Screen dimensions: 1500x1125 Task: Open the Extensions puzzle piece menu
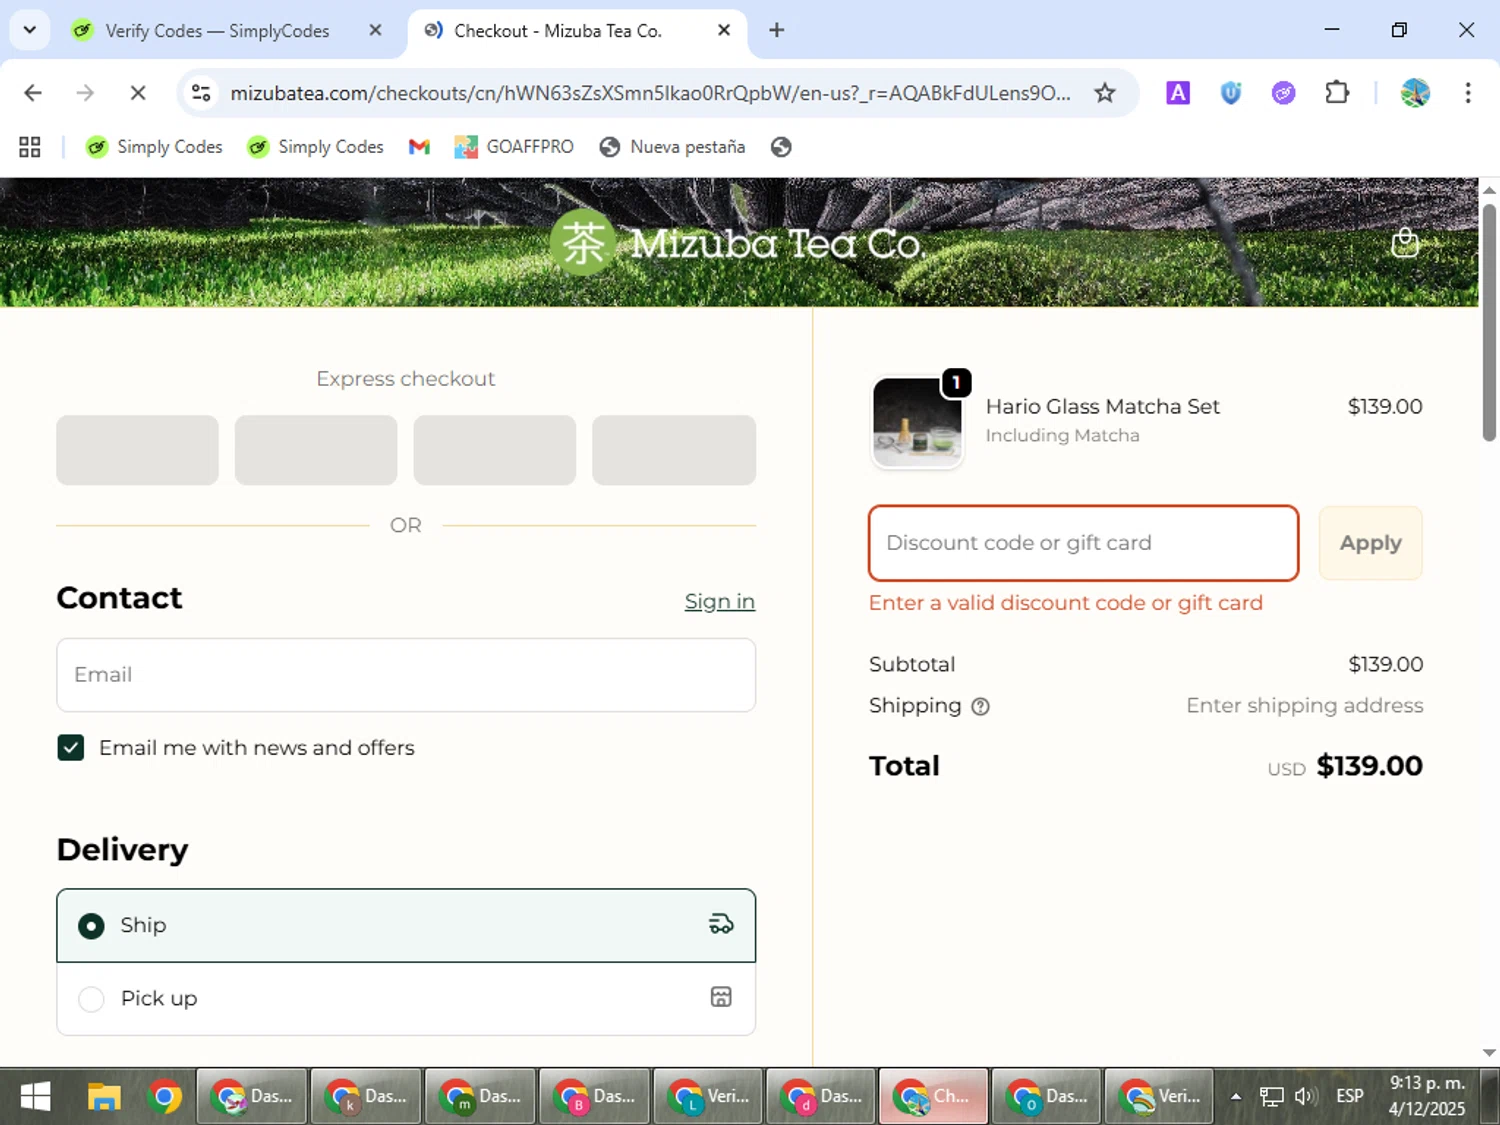coord(1337,93)
